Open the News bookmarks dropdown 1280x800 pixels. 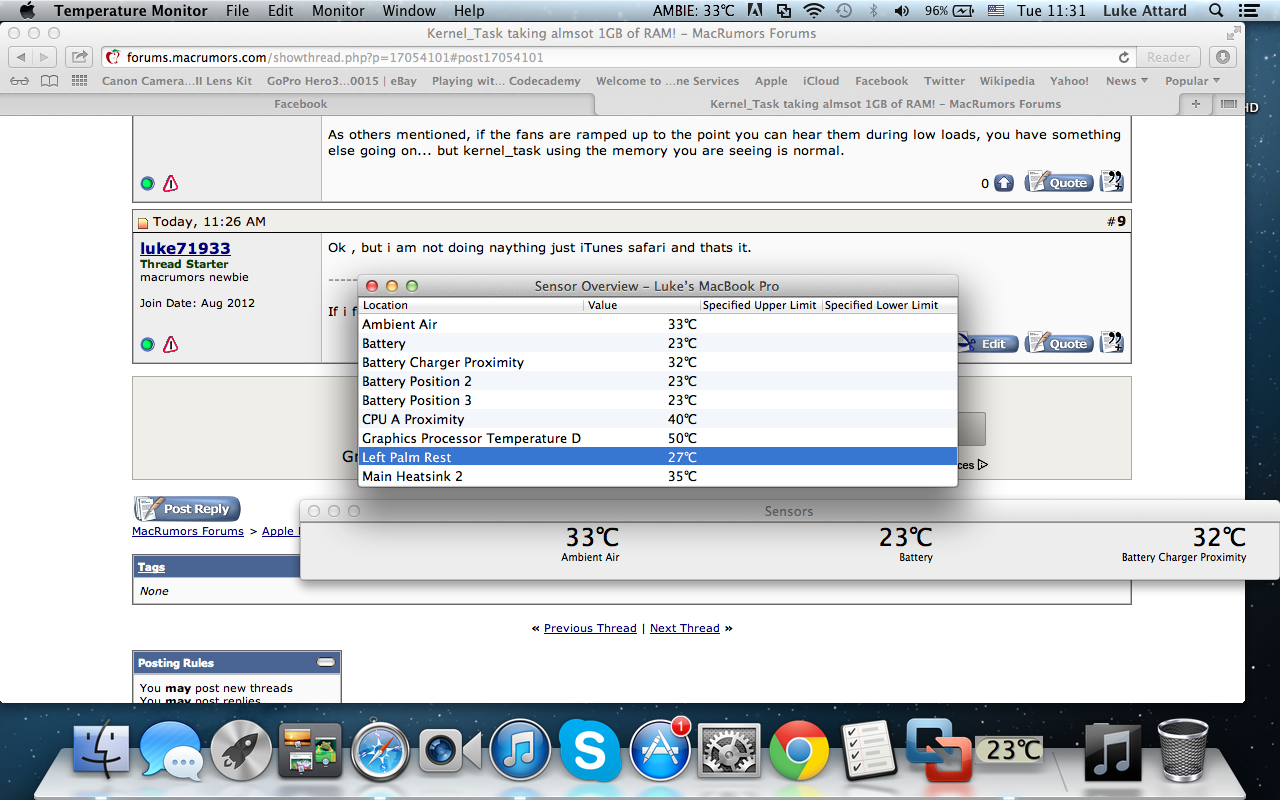(1127, 81)
